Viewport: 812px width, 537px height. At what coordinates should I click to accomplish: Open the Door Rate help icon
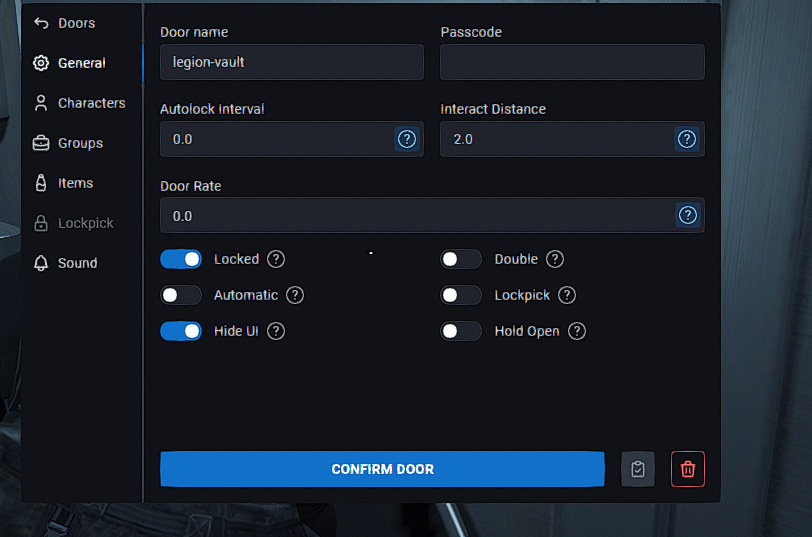687,215
